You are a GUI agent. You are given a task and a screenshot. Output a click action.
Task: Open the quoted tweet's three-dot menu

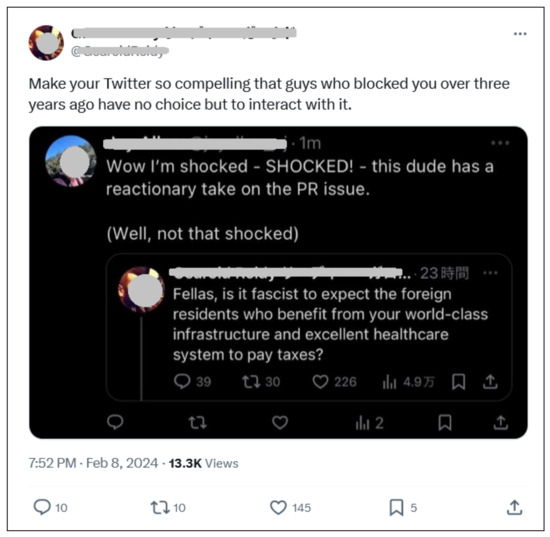500,143
